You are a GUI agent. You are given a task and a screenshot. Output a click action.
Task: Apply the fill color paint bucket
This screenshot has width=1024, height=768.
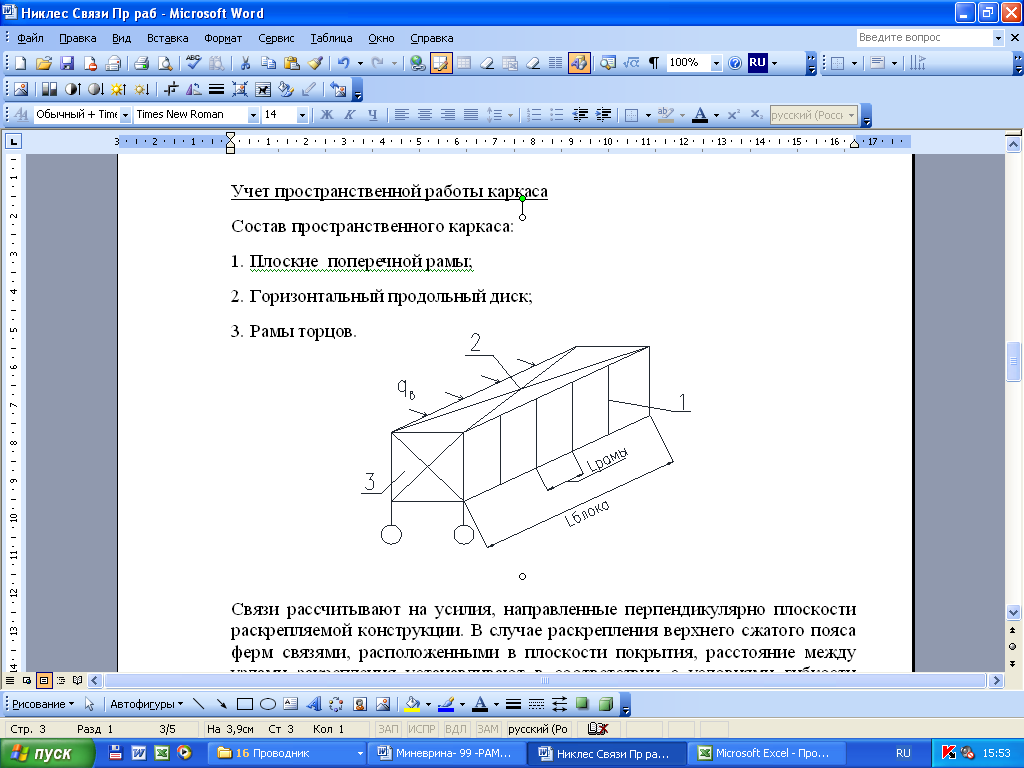(413, 704)
